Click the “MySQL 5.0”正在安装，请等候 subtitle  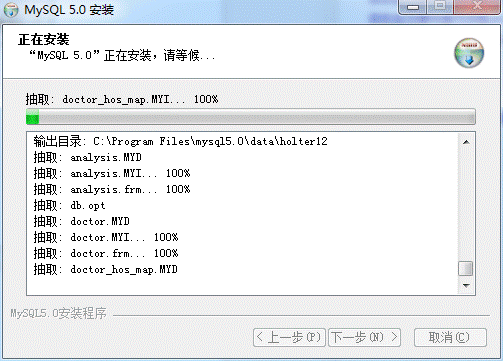tap(122, 55)
